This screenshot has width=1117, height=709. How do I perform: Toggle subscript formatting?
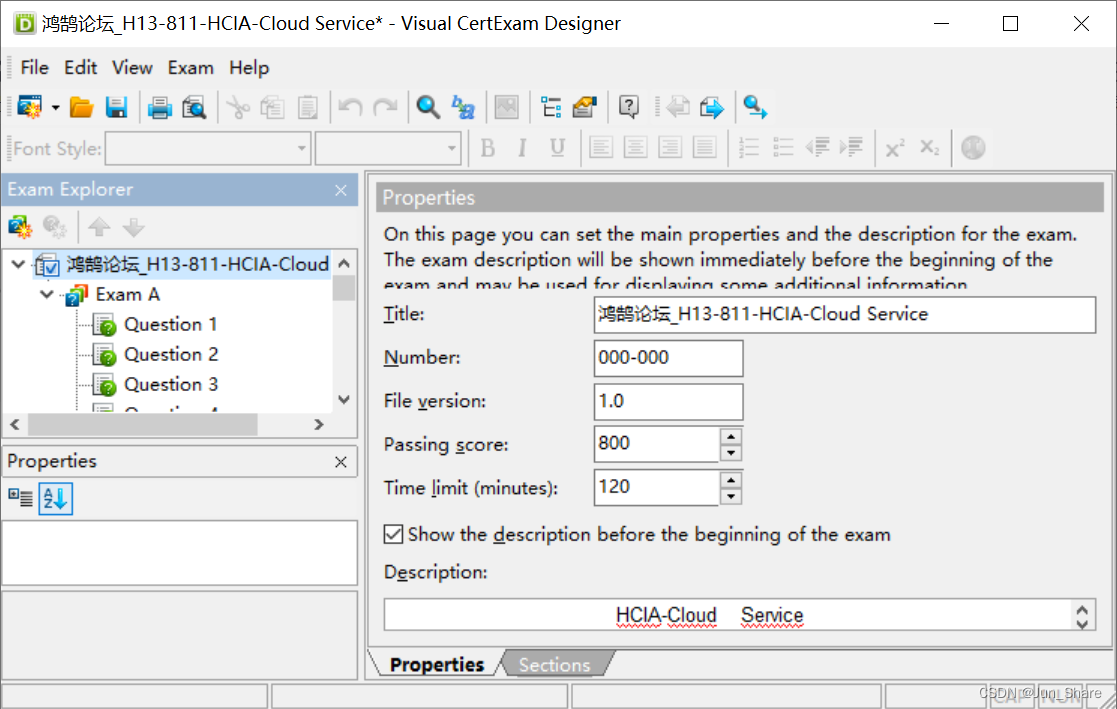point(930,148)
